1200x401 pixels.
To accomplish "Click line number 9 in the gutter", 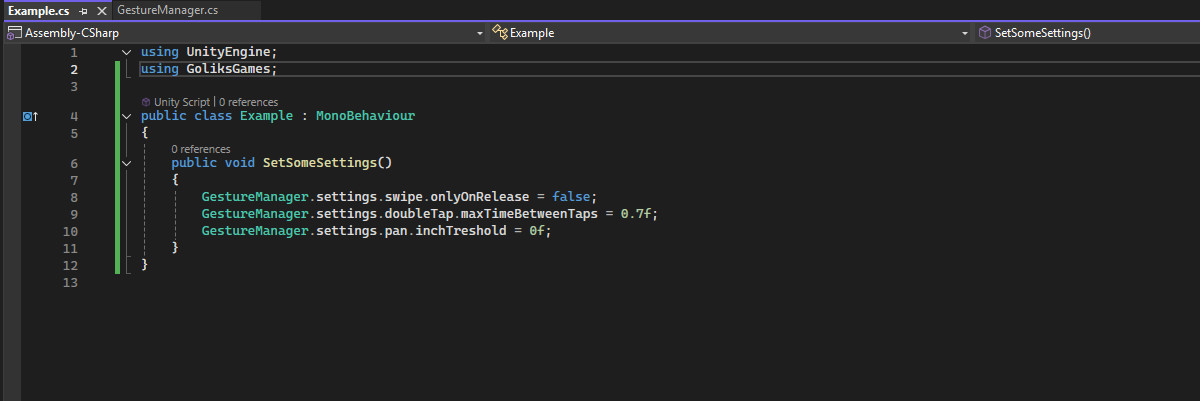I will (x=73, y=215).
